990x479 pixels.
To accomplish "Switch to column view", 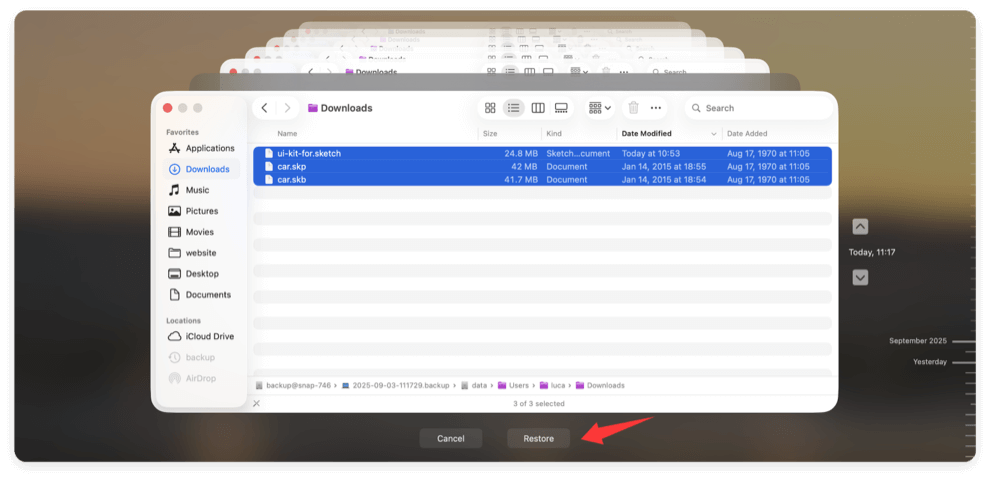I will tap(538, 108).
